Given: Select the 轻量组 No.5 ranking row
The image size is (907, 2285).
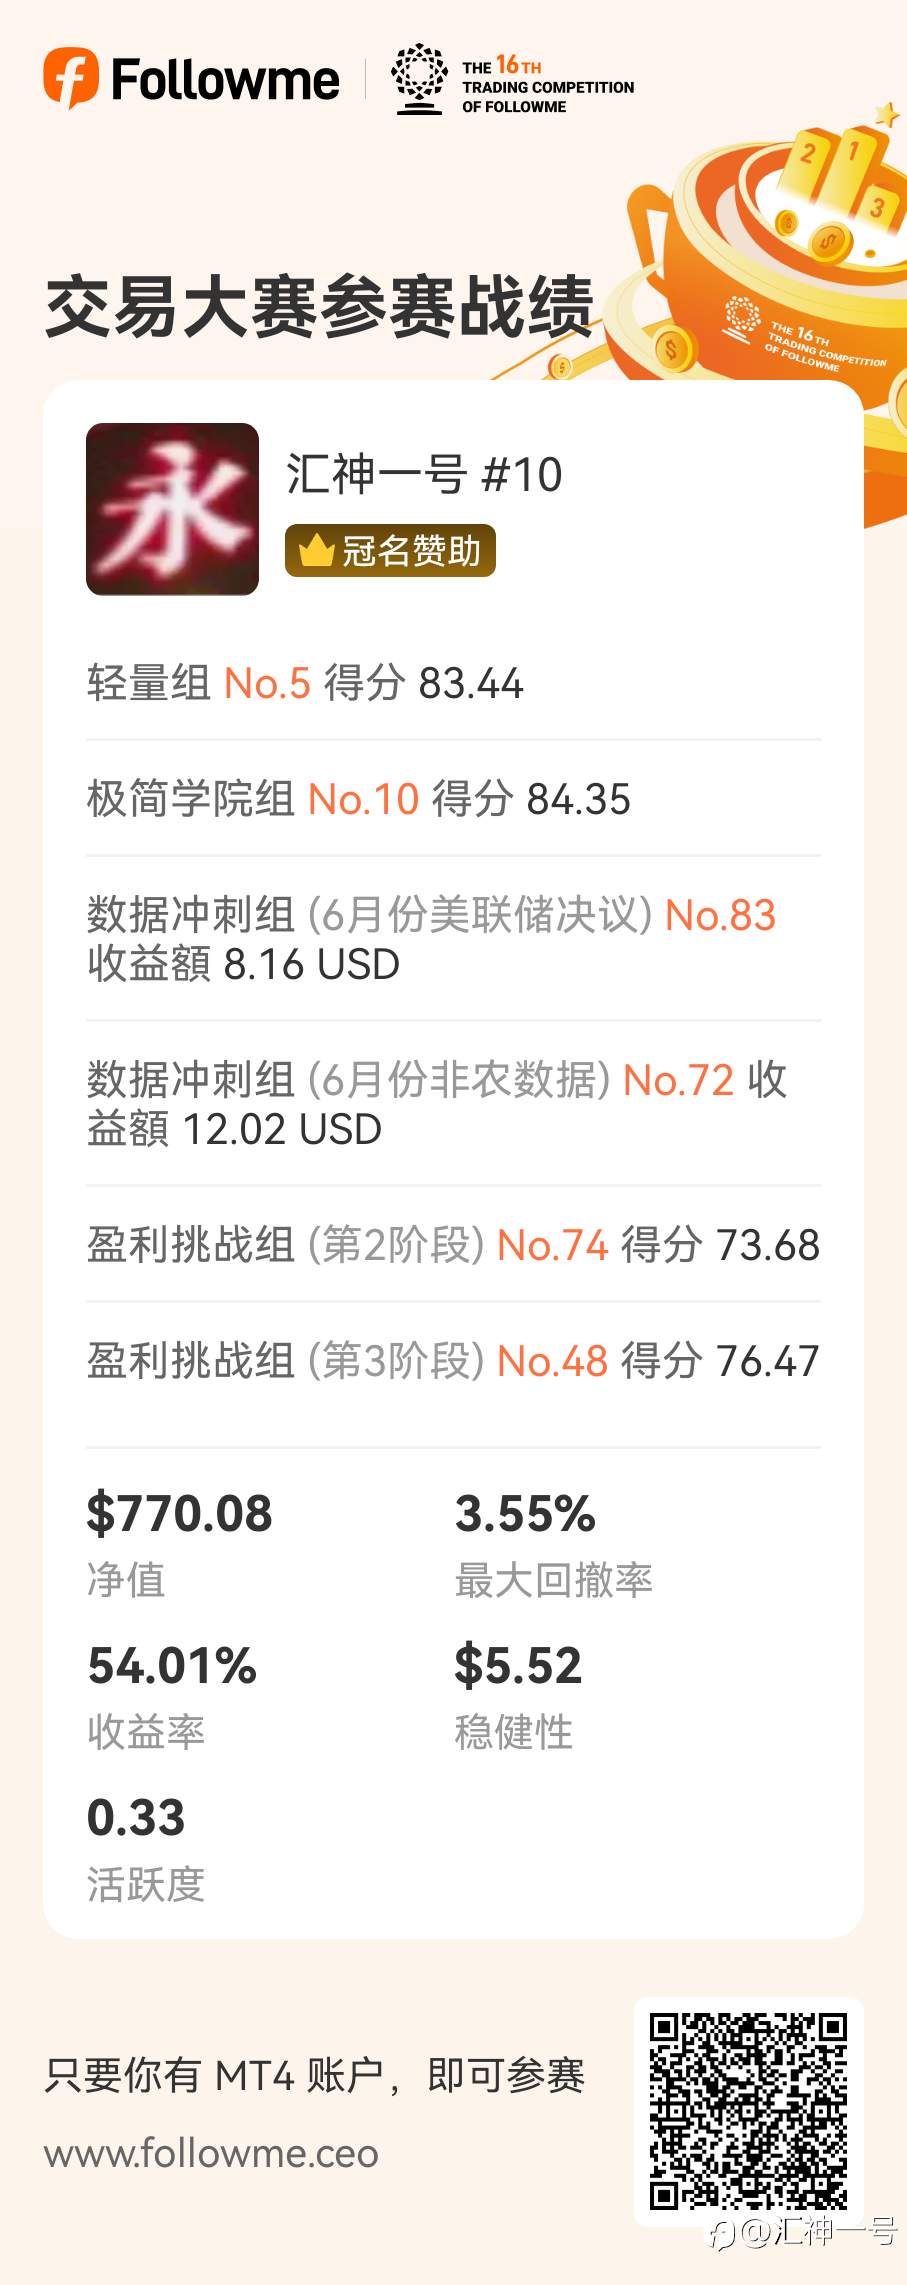Looking at the screenshot, I should click(x=305, y=684).
